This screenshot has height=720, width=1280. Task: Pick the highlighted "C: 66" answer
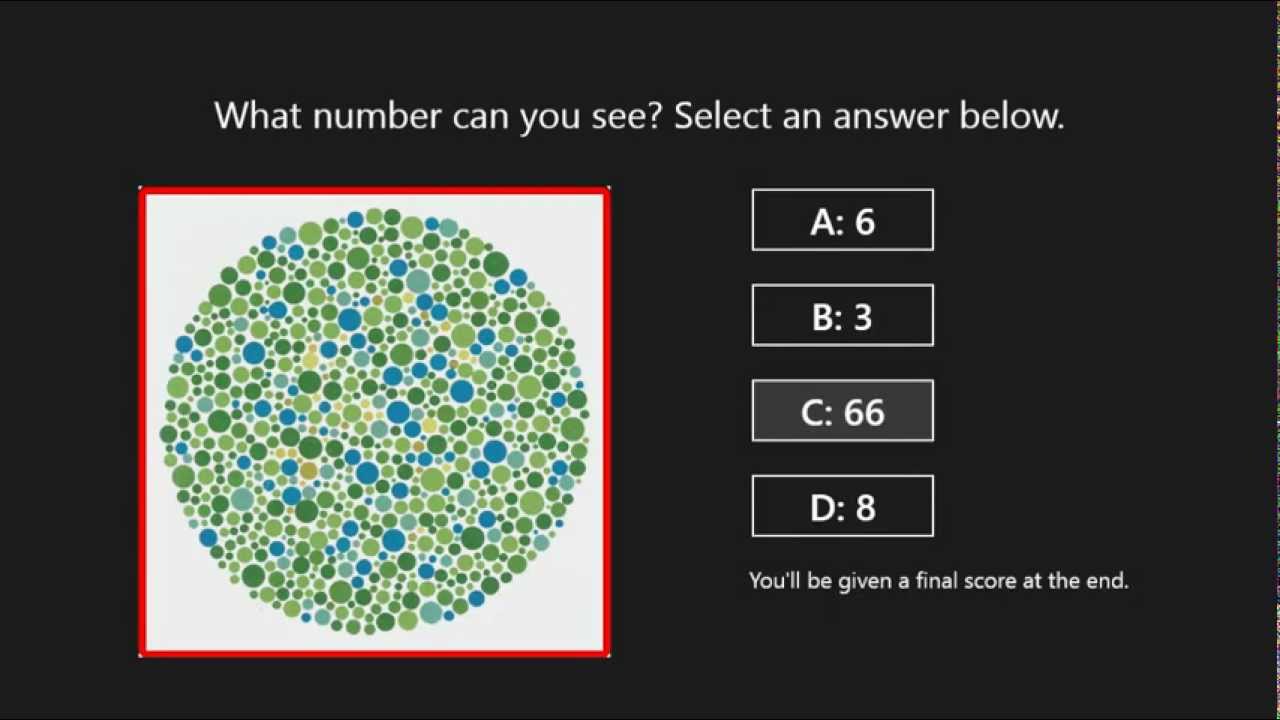tap(842, 411)
